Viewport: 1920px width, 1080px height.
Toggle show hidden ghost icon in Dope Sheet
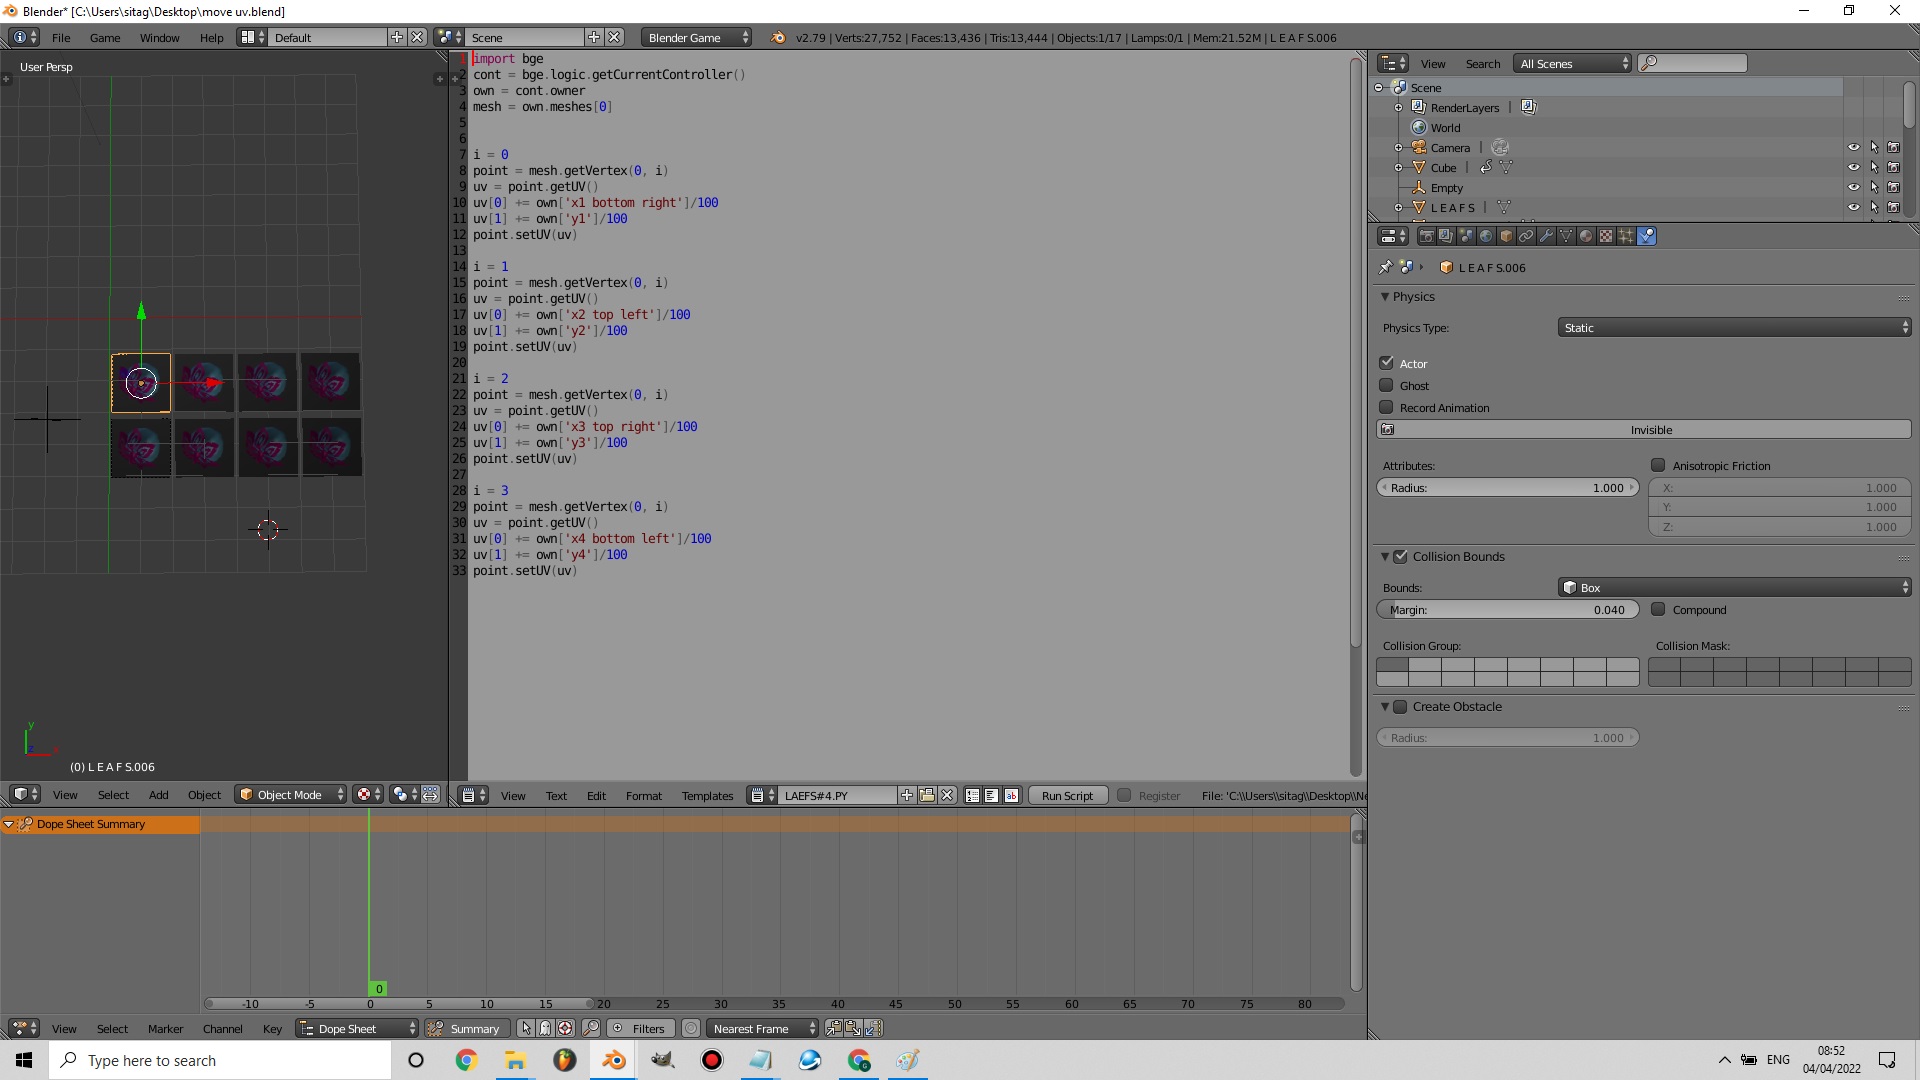545,1028
